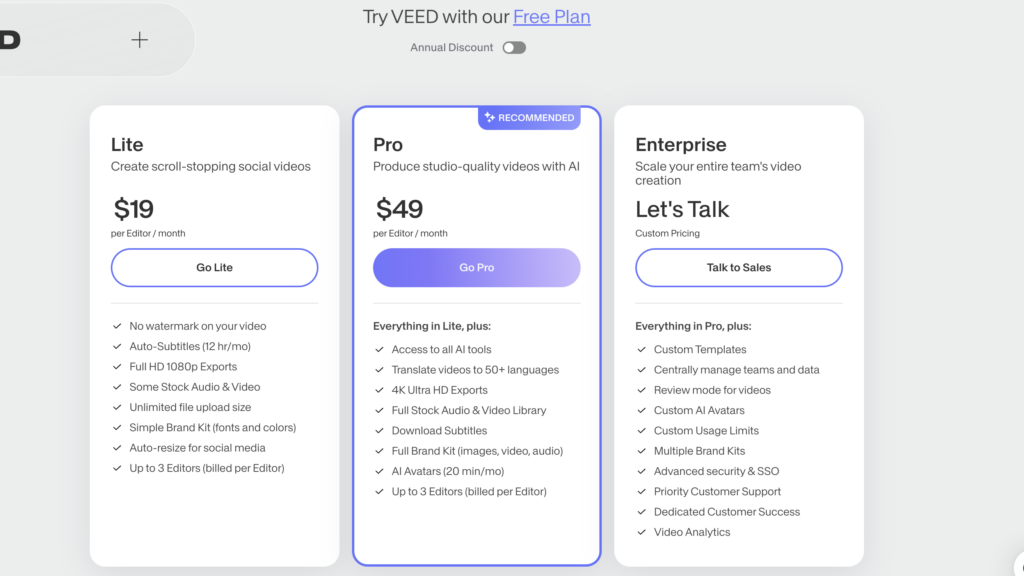The height and width of the screenshot is (576, 1024).
Task: Click the checkmark next to '4K Ultra HD Exports'
Action: click(x=380, y=390)
